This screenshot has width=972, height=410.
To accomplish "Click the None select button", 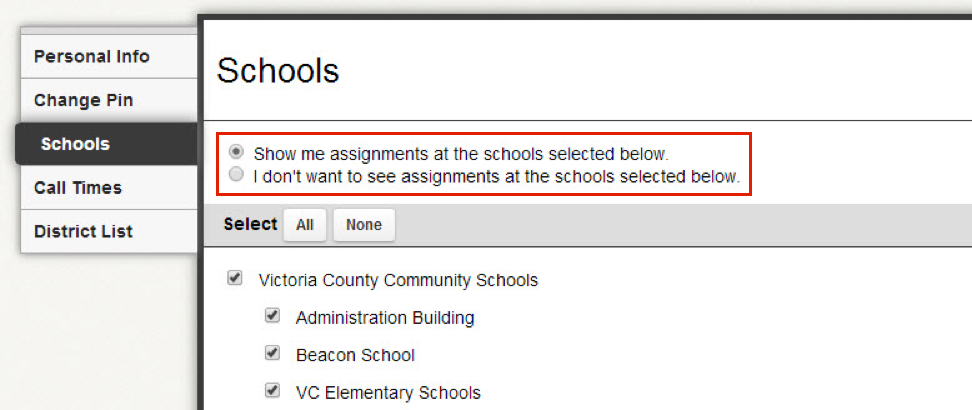I will [x=364, y=225].
